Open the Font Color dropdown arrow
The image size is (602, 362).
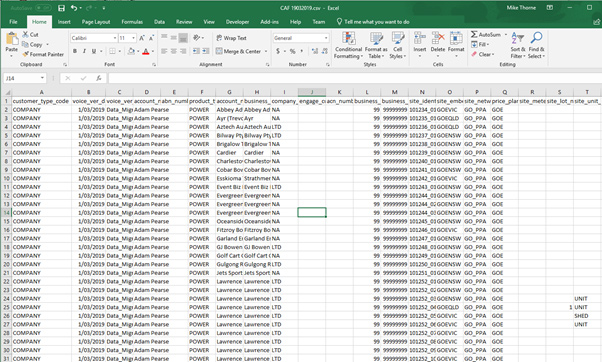click(153, 51)
